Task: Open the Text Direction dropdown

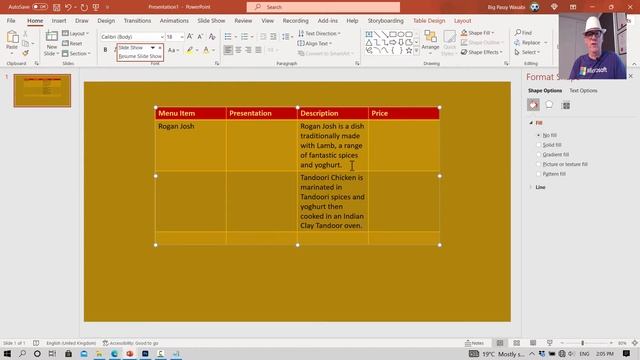Action: tap(319, 33)
